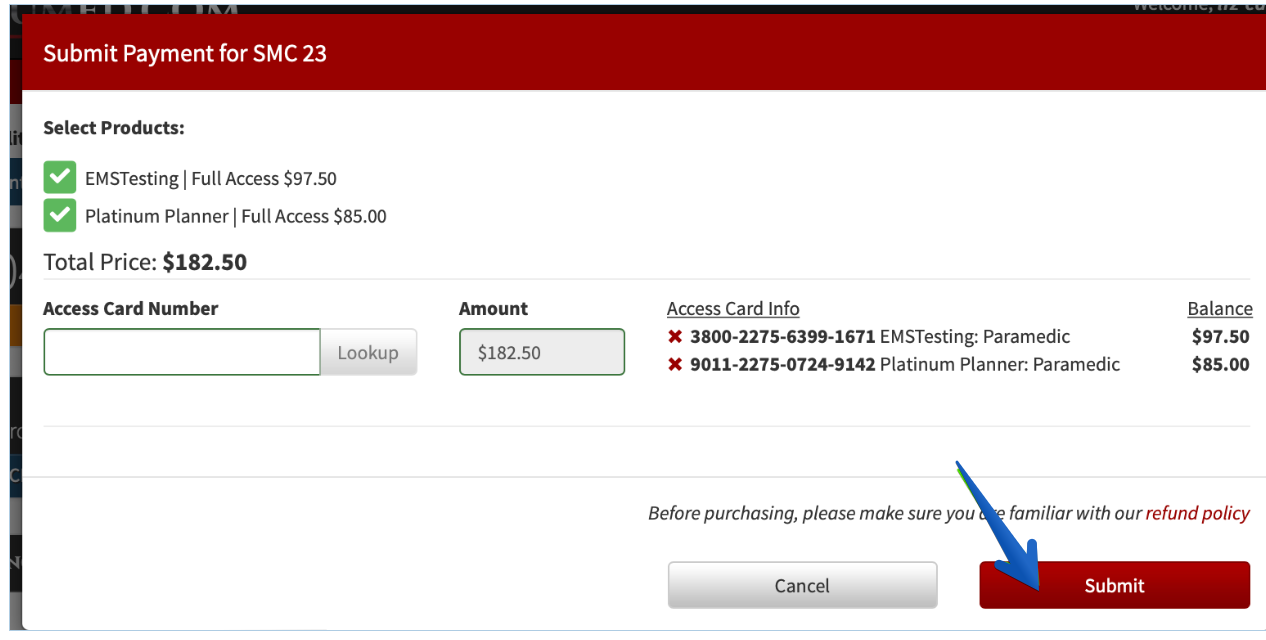1266x640 pixels.
Task: Click the Balance column heading
Action: point(1220,309)
